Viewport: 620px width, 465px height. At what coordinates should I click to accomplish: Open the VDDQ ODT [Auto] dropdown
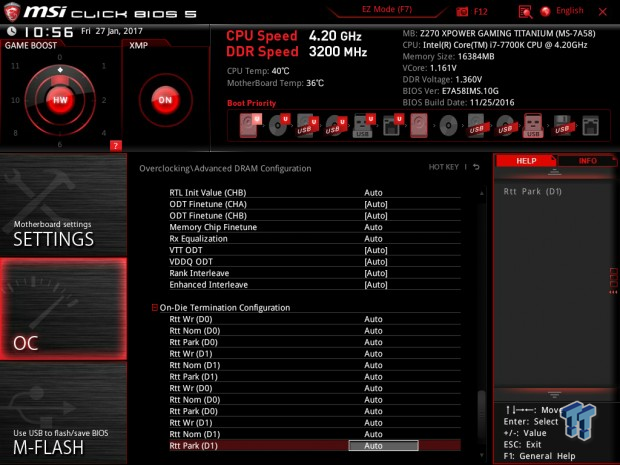[376, 261]
